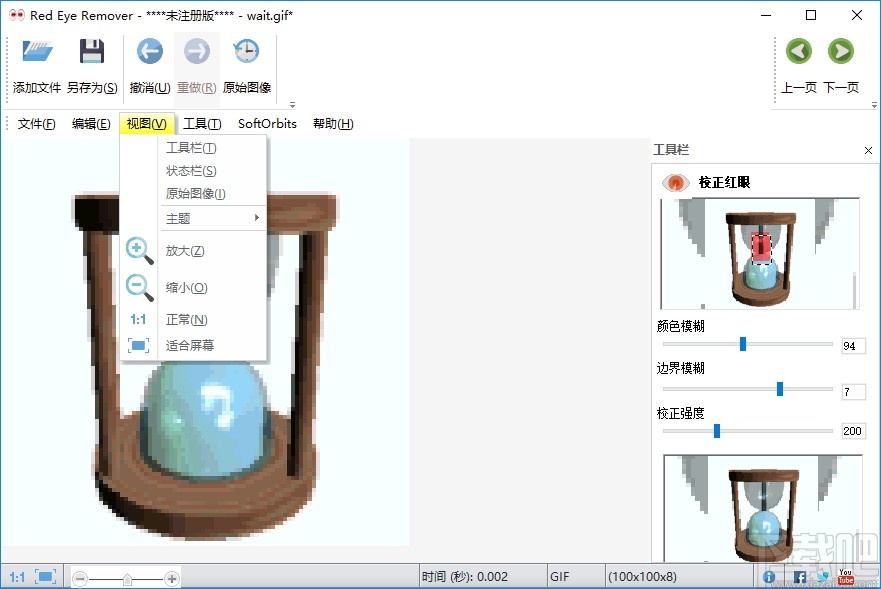Image resolution: width=881 pixels, height=589 pixels.
Task: Click the 添加文件 (Add File) toolbar icon
Action: coord(36,51)
